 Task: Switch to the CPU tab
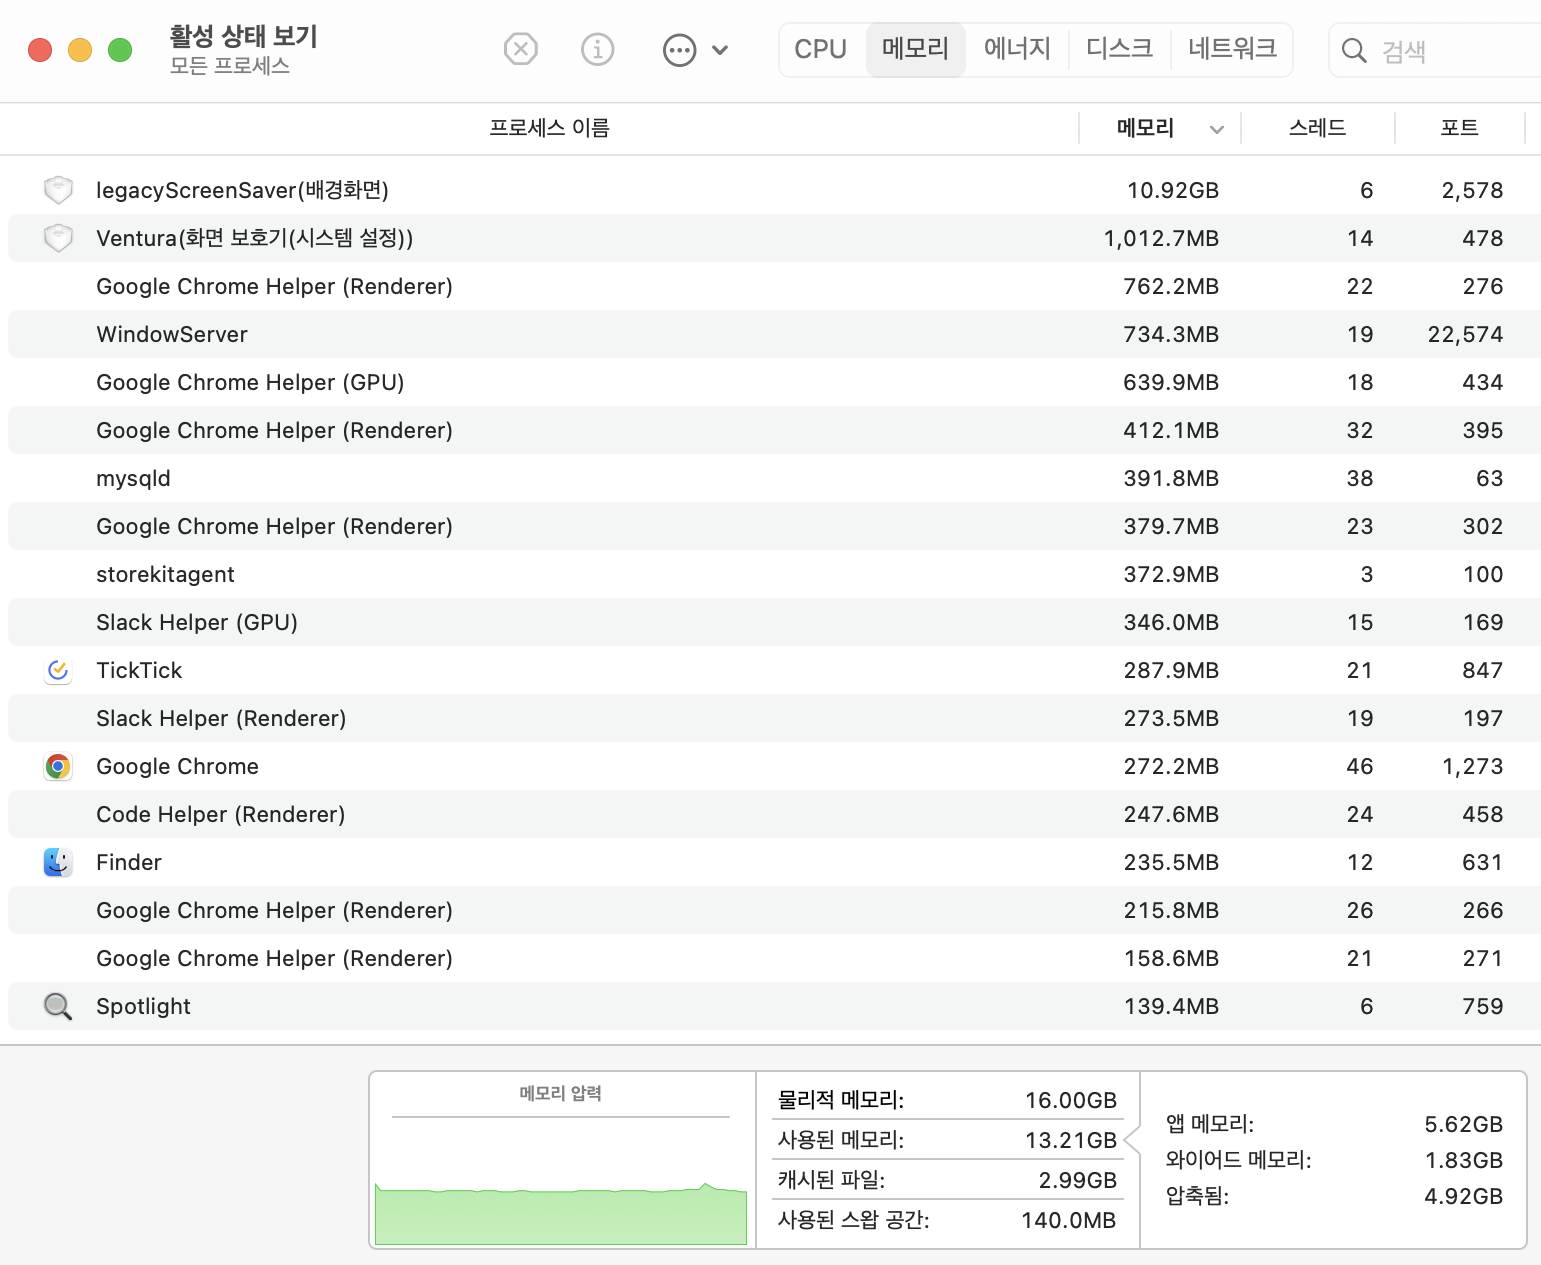tap(820, 49)
